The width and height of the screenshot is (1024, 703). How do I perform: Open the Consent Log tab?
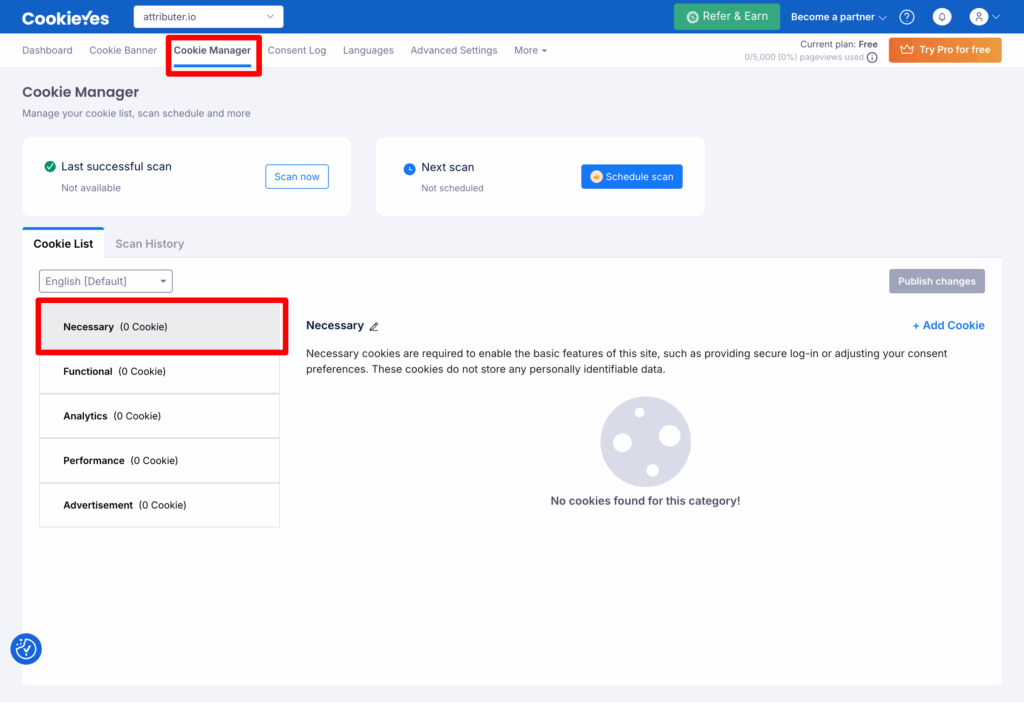tap(297, 50)
